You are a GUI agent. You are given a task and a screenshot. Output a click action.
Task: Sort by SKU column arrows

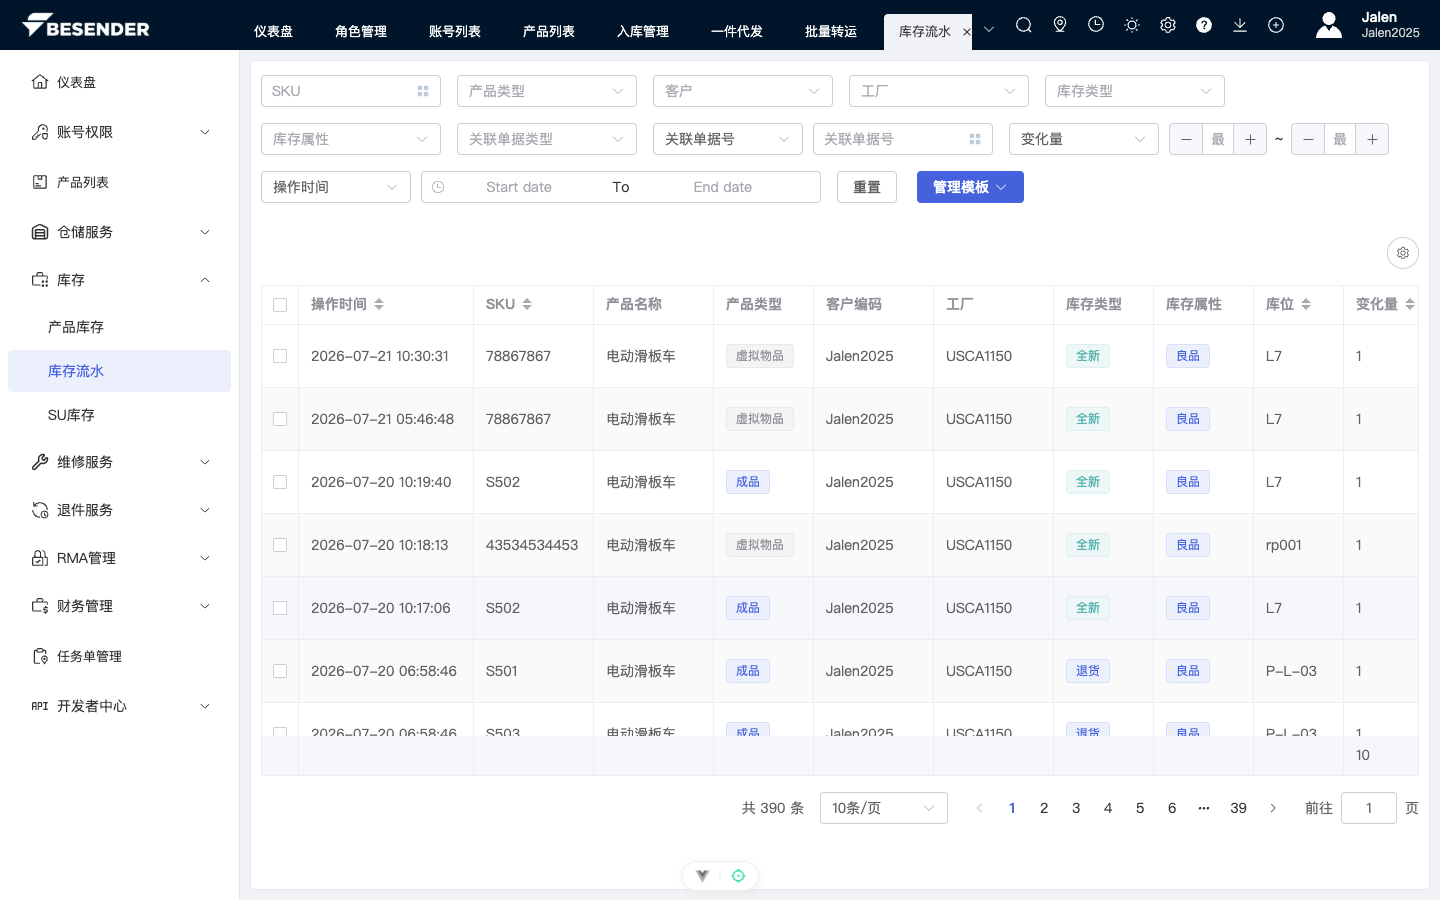point(527,304)
